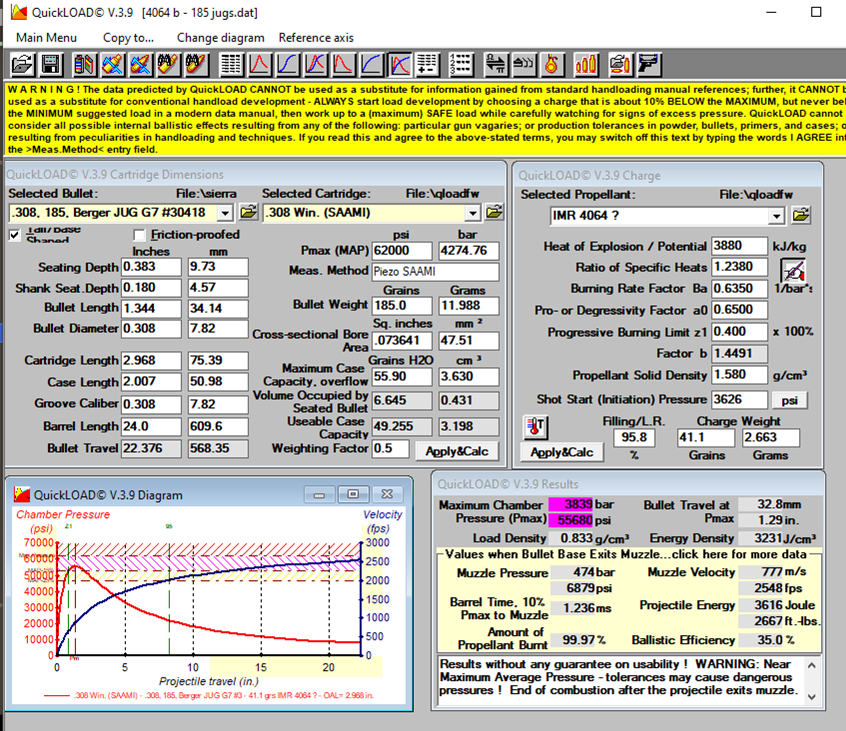Click the opposing arrows balance icon
This screenshot has width=846, height=731.
(x=495, y=65)
